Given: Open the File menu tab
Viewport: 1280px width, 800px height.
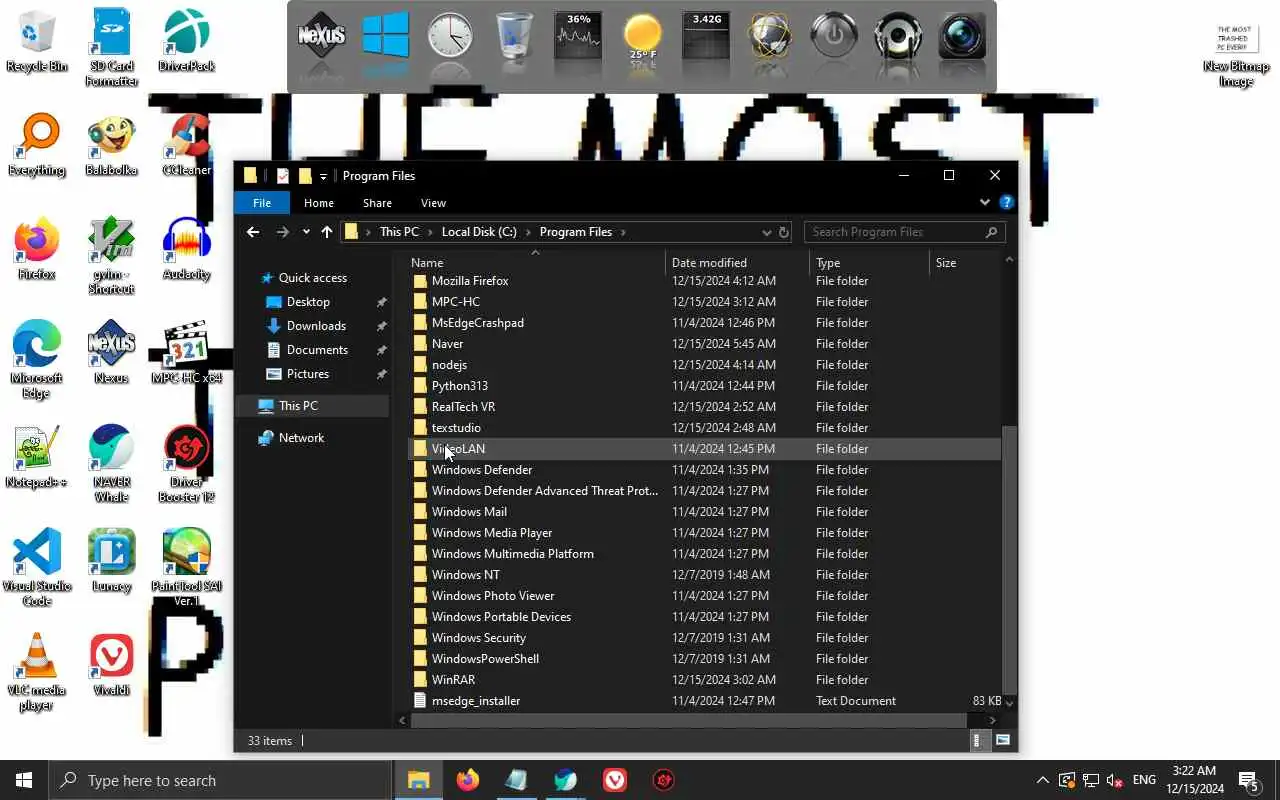Looking at the screenshot, I should click(262, 203).
